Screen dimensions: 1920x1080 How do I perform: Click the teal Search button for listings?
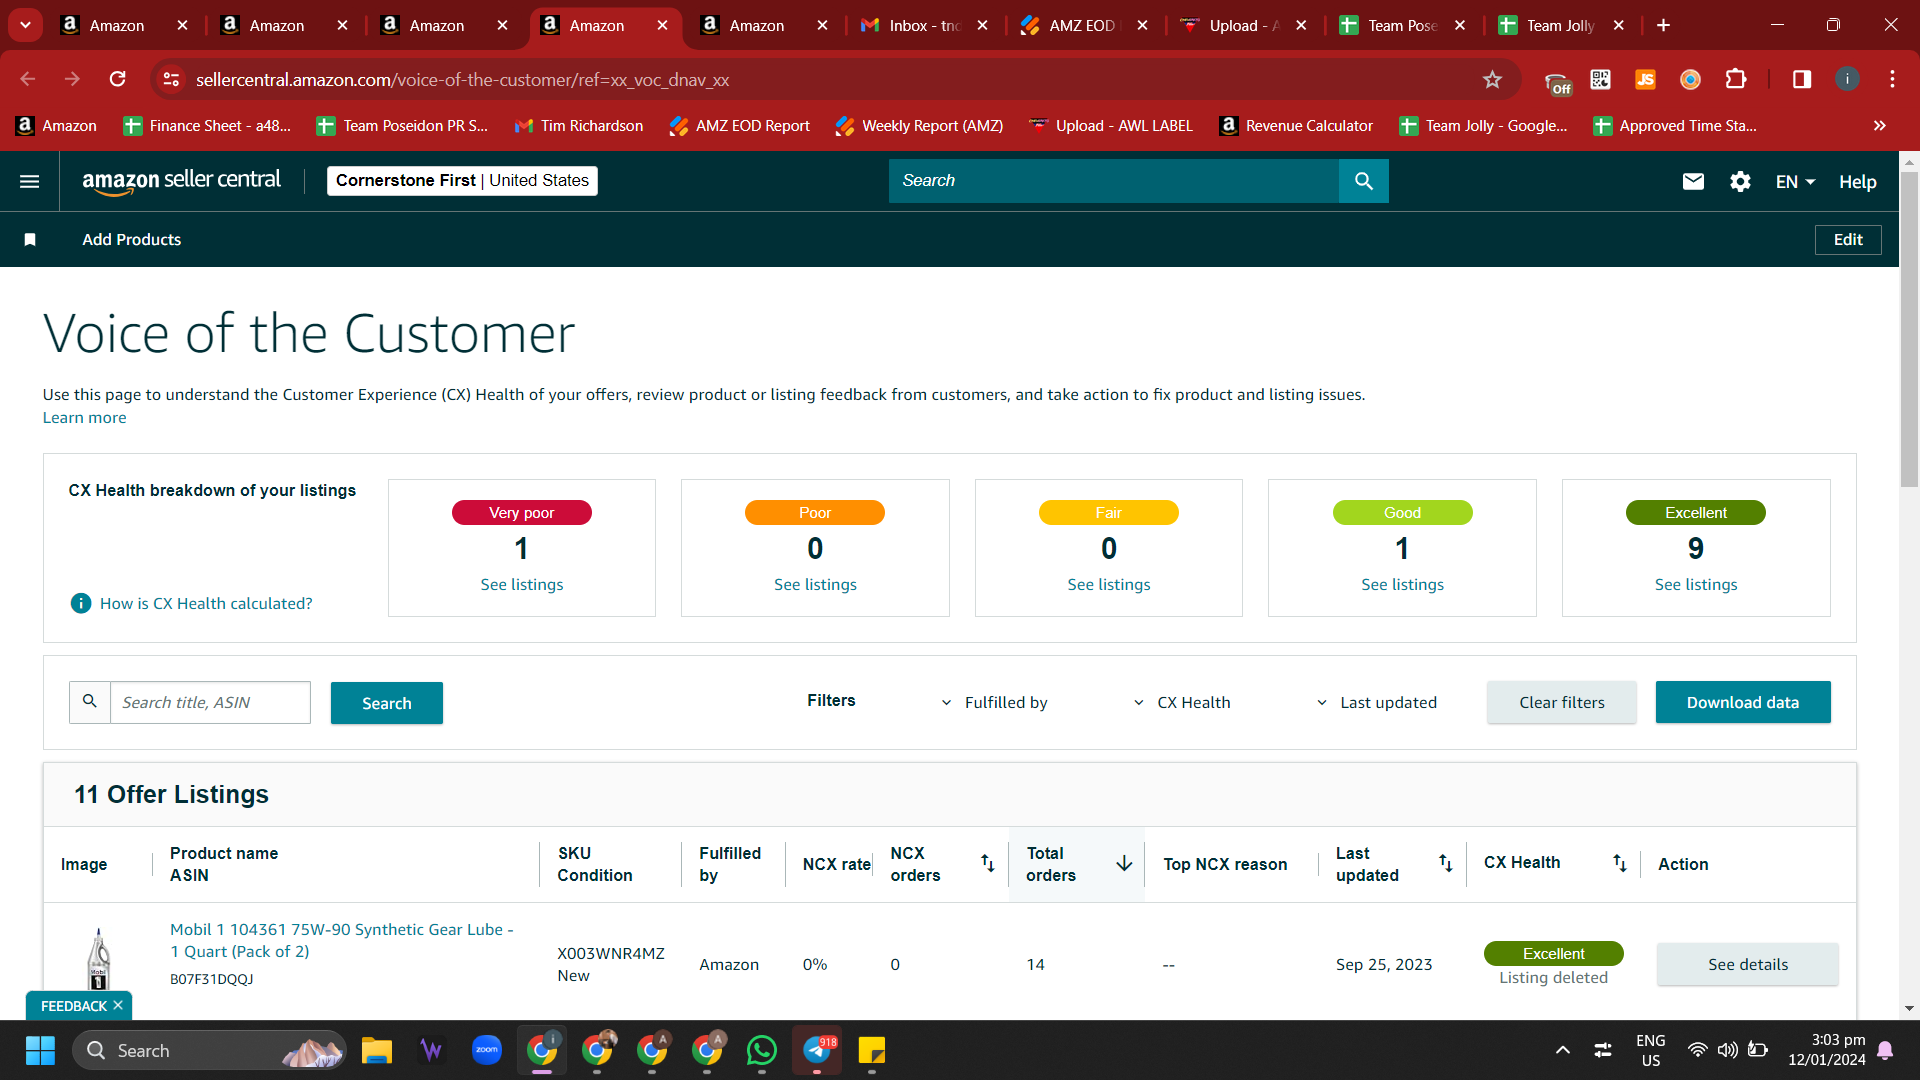pos(387,703)
